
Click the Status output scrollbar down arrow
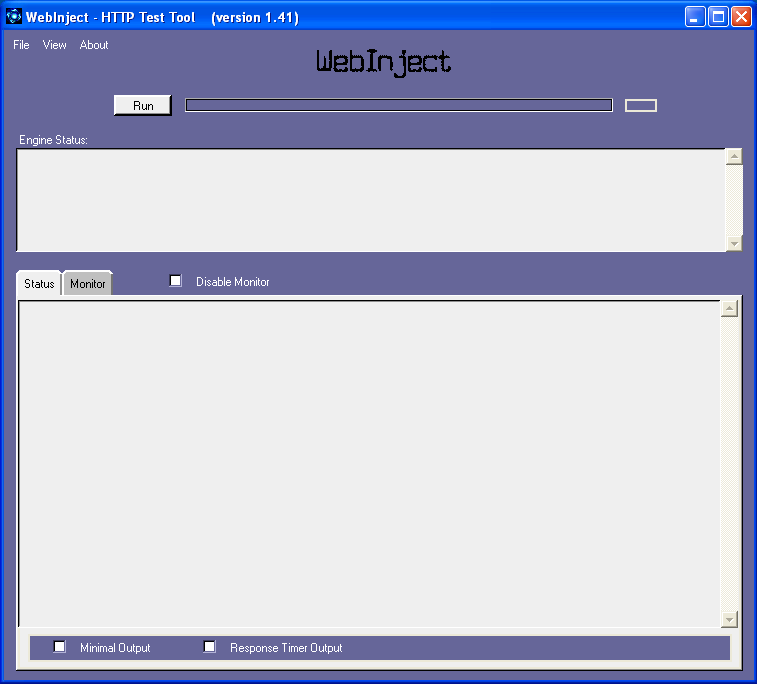729,619
